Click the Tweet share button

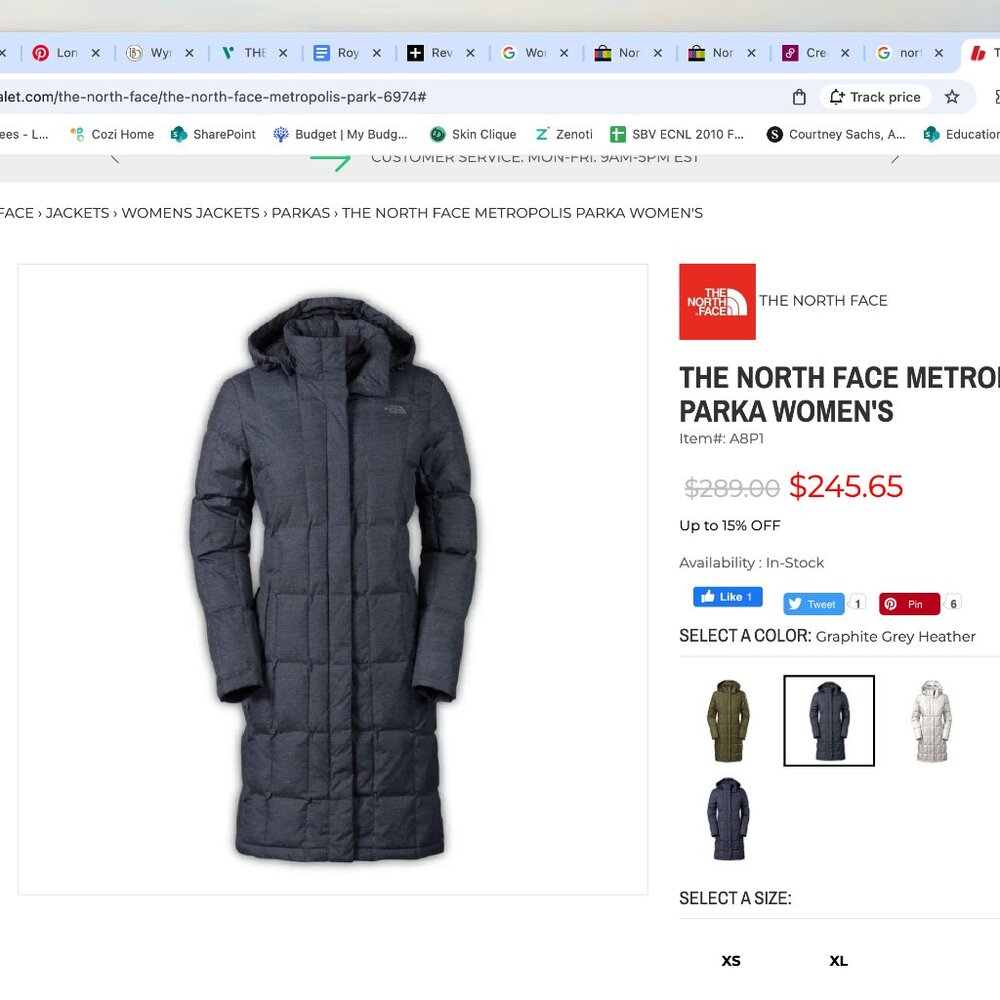[x=813, y=603]
